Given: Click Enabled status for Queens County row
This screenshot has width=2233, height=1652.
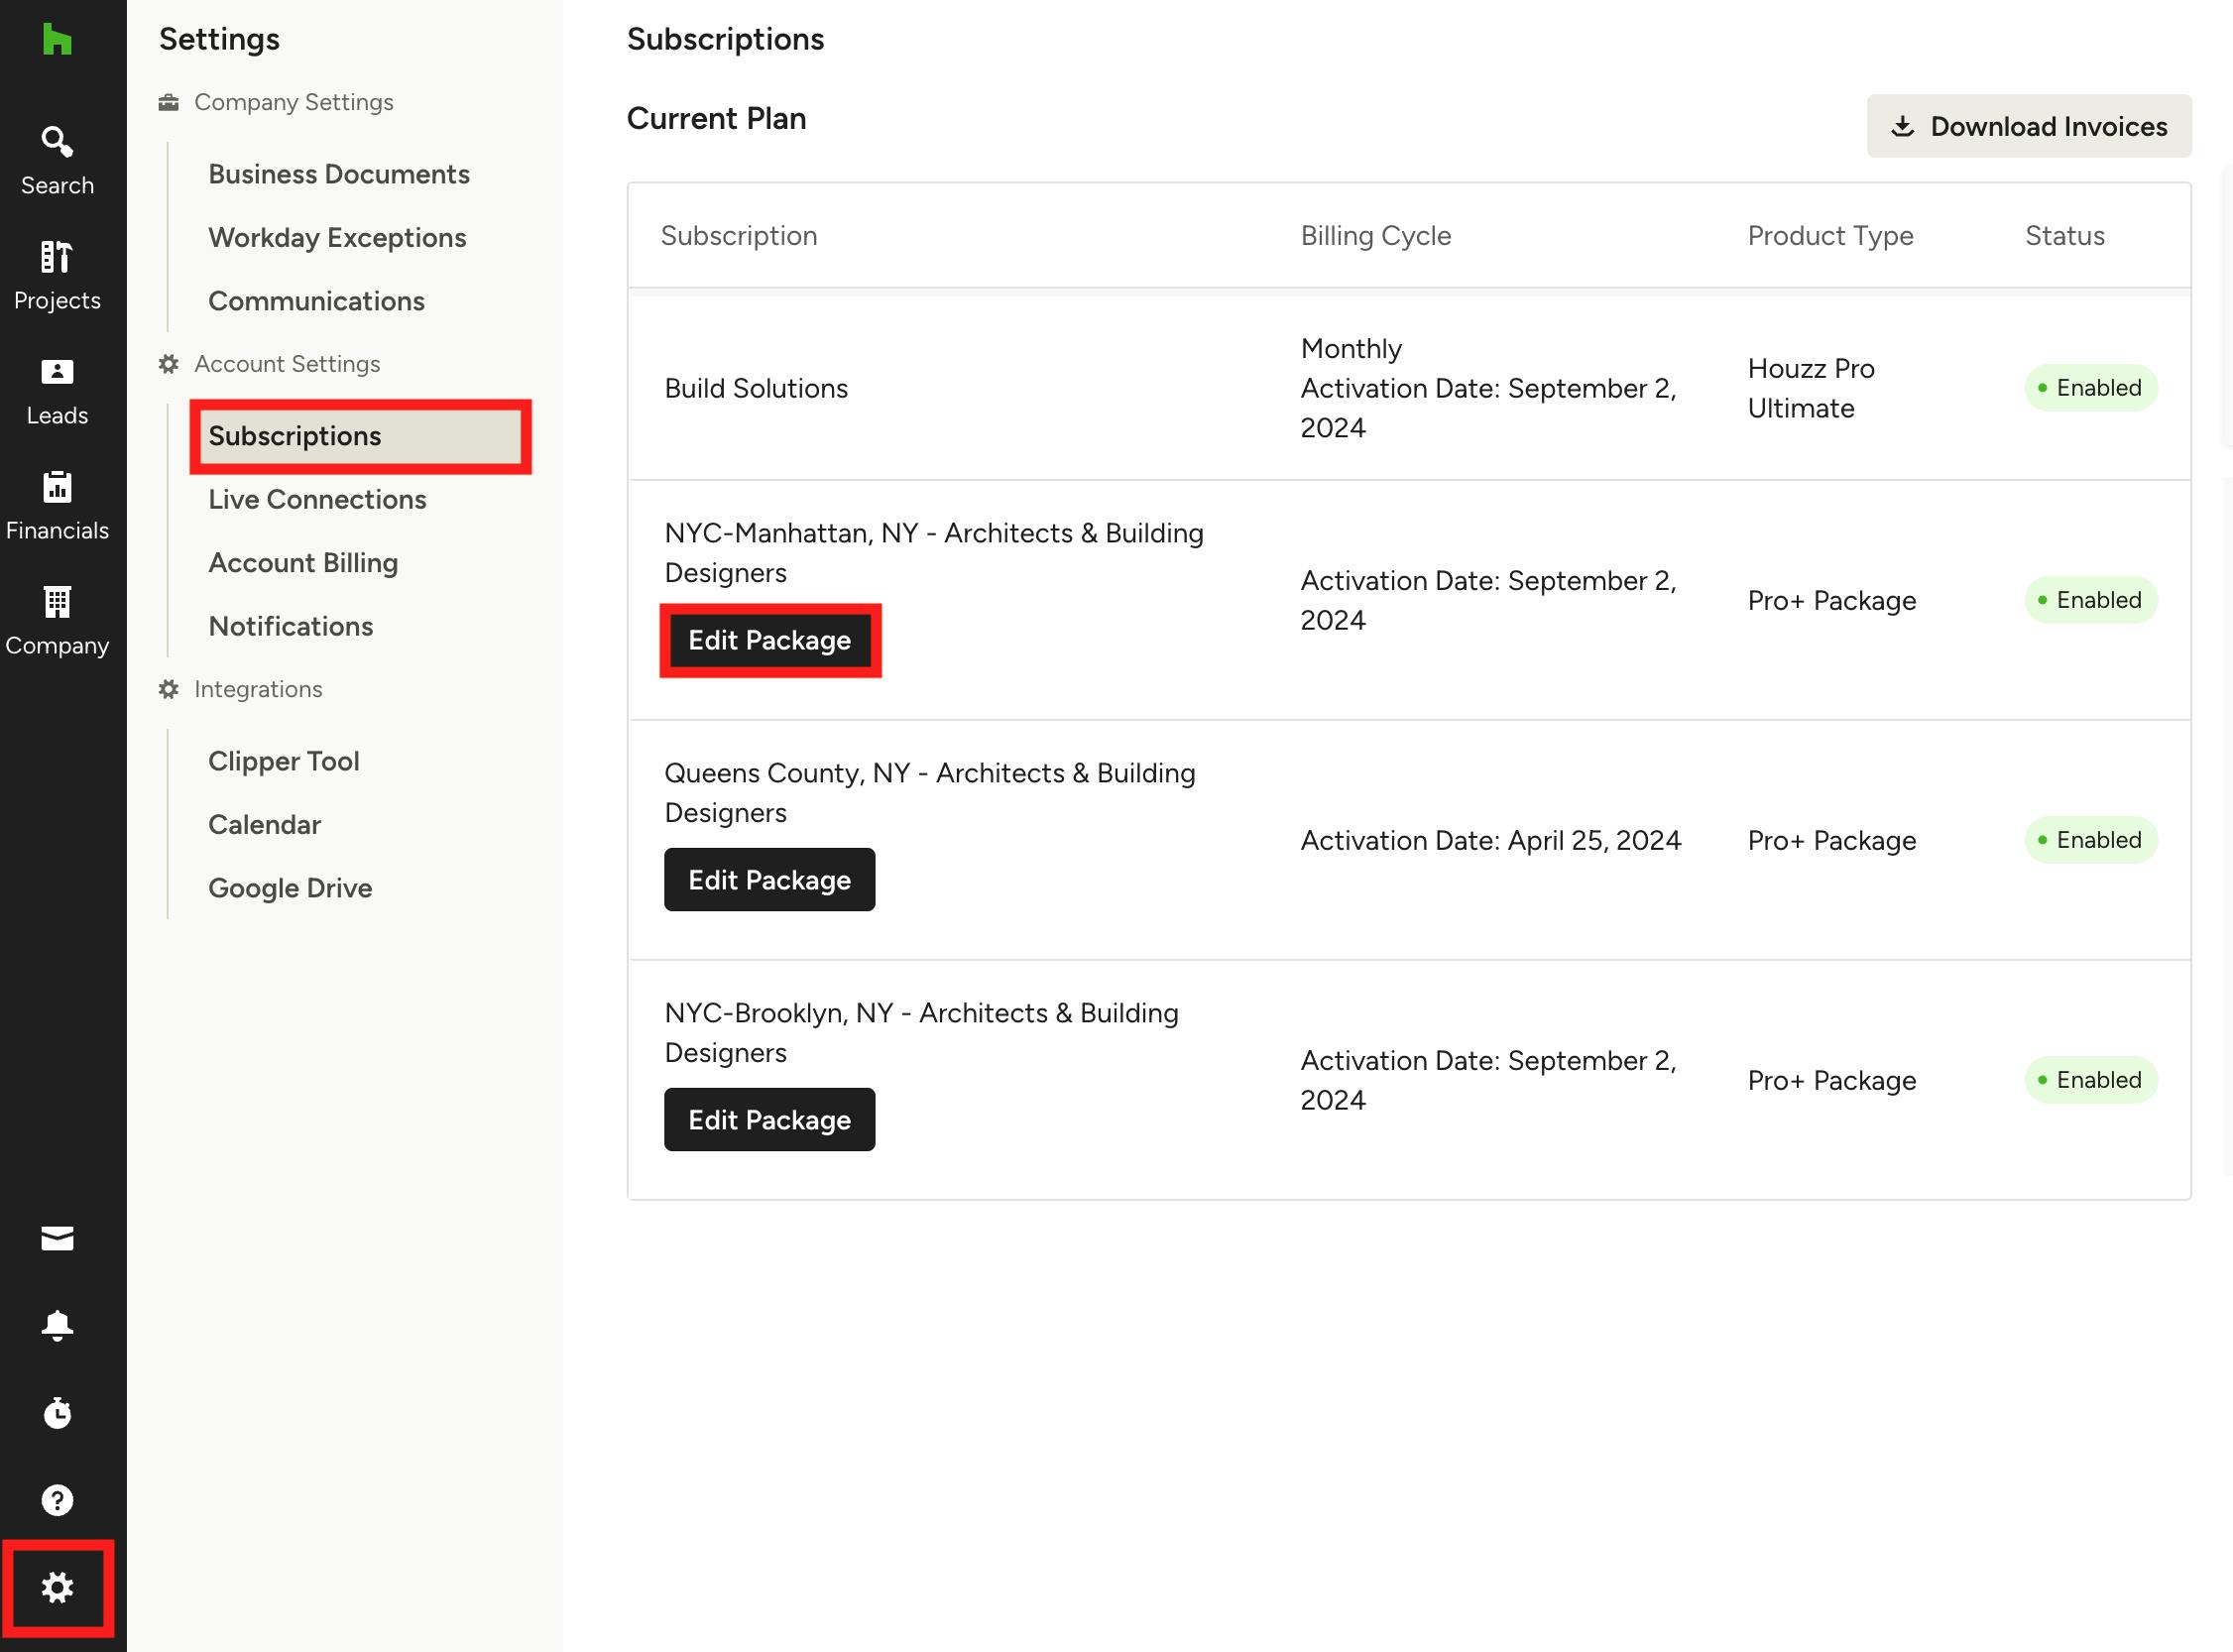Looking at the screenshot, I should tap(2091, 840).
